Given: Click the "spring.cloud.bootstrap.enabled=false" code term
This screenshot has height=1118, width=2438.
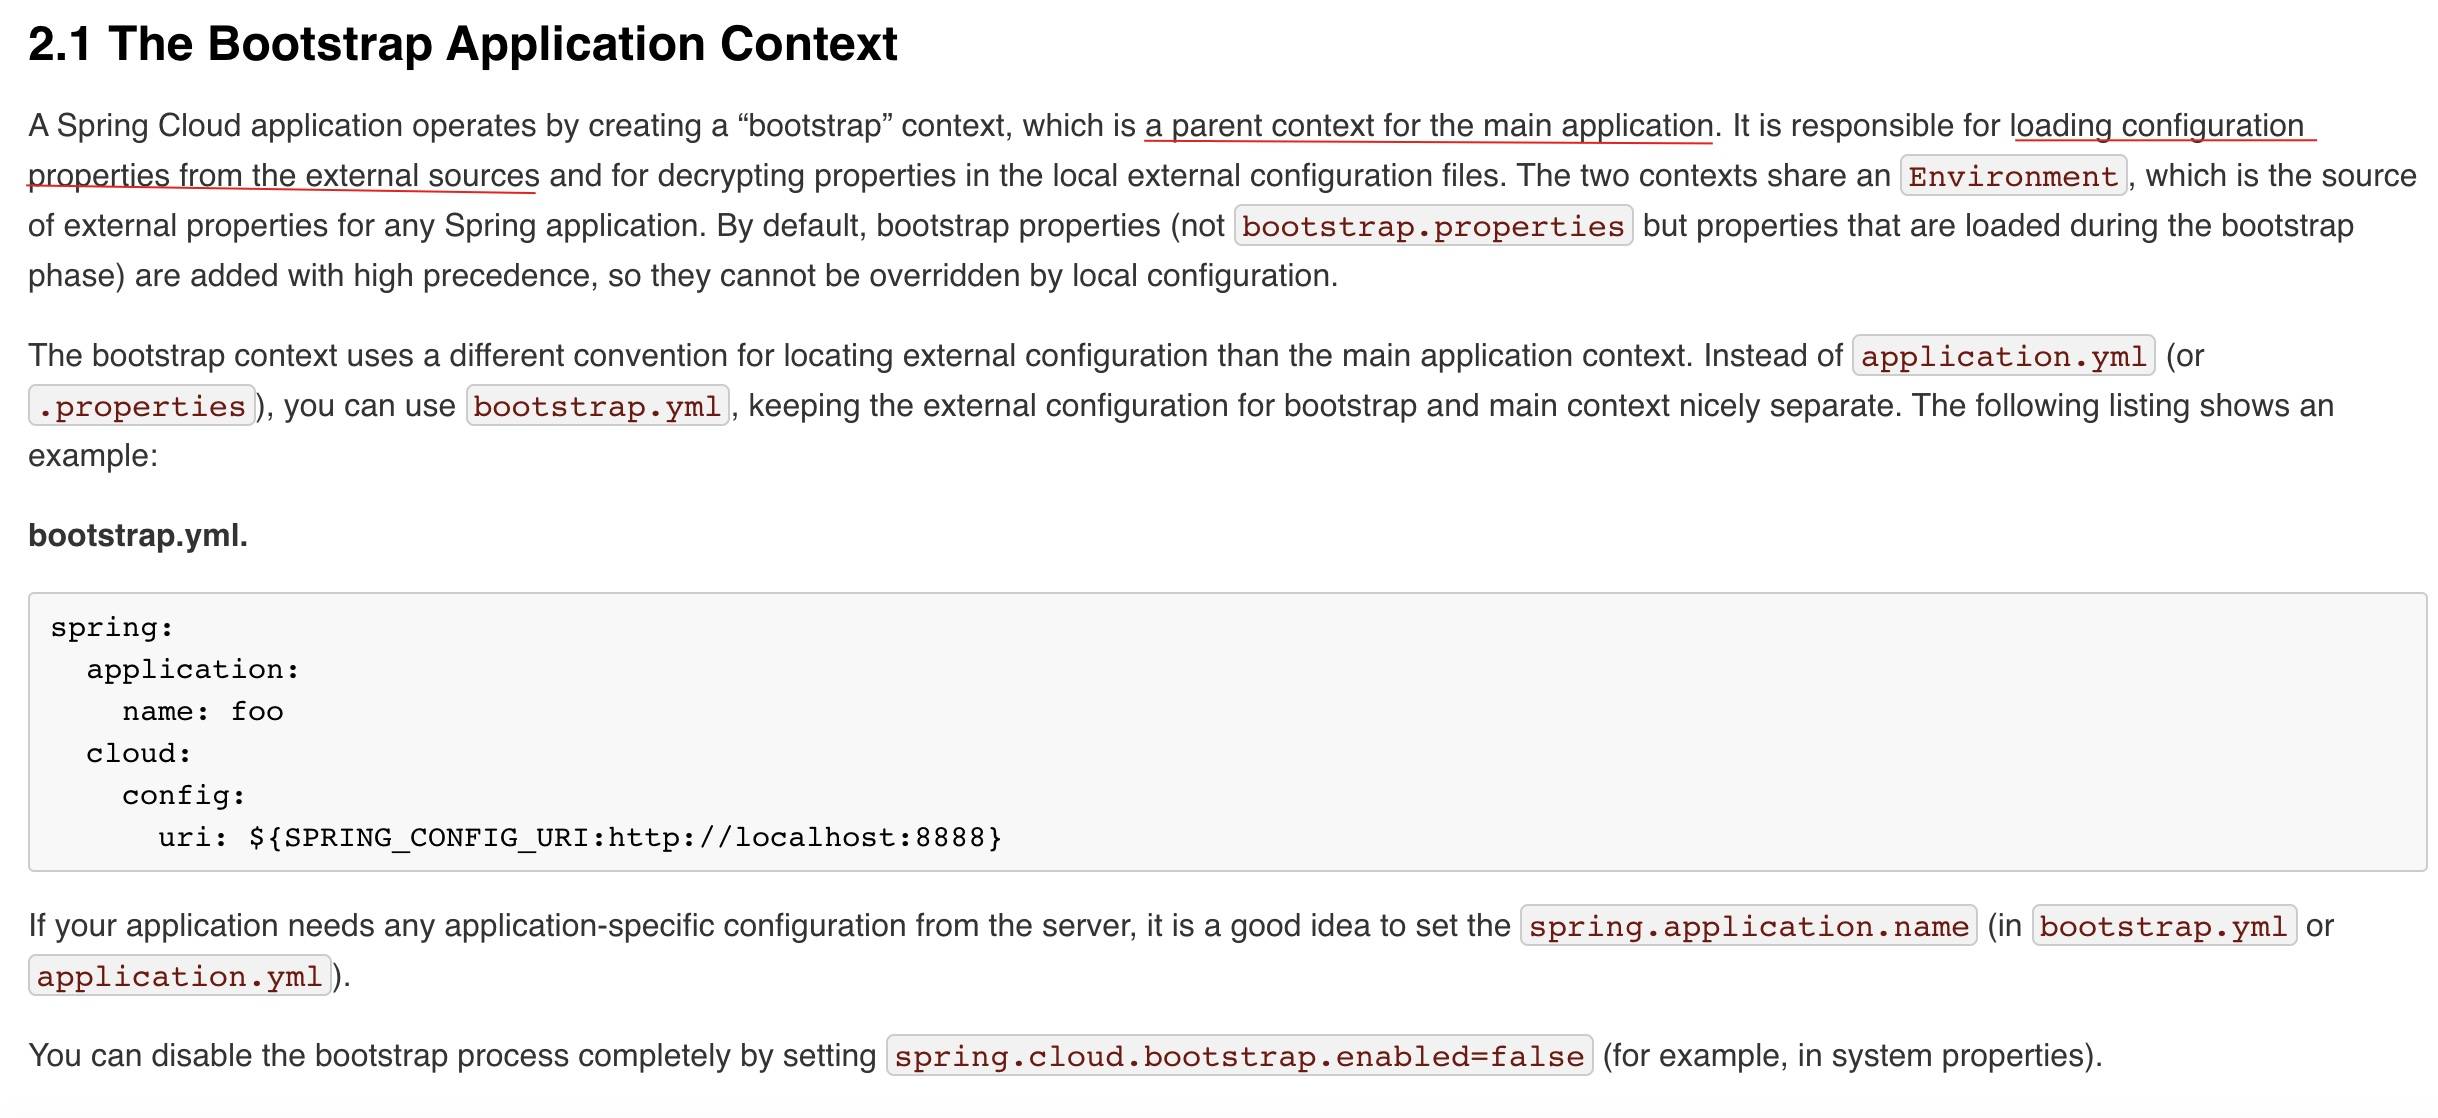Looking at the screenshot, I should (1239, 1057).
